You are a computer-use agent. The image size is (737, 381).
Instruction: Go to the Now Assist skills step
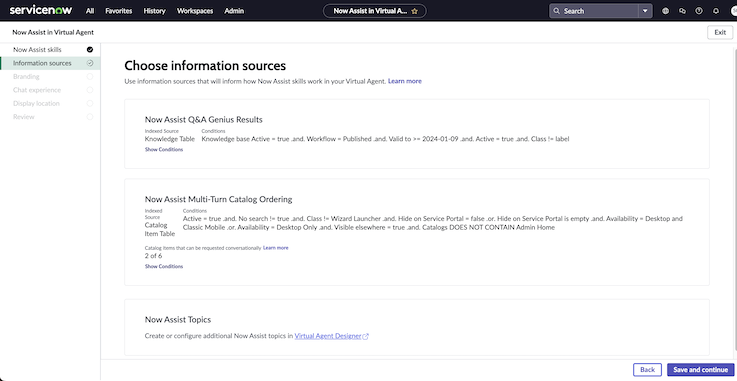pyautogui.click(x=50, y=49)
